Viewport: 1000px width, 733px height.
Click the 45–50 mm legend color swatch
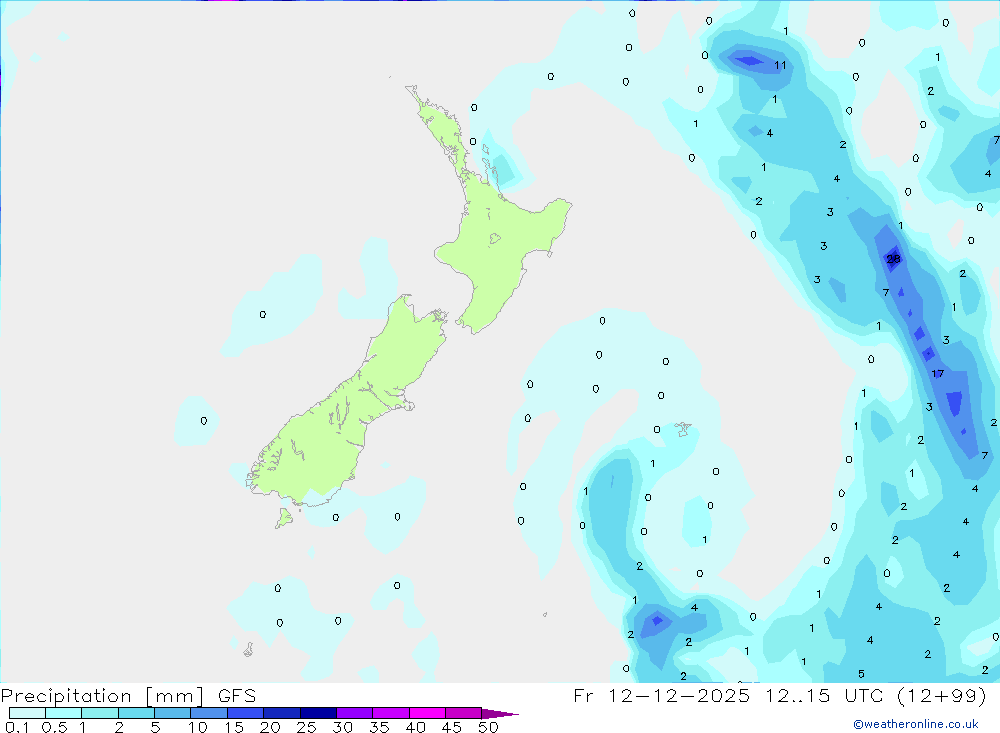(464, 713)
